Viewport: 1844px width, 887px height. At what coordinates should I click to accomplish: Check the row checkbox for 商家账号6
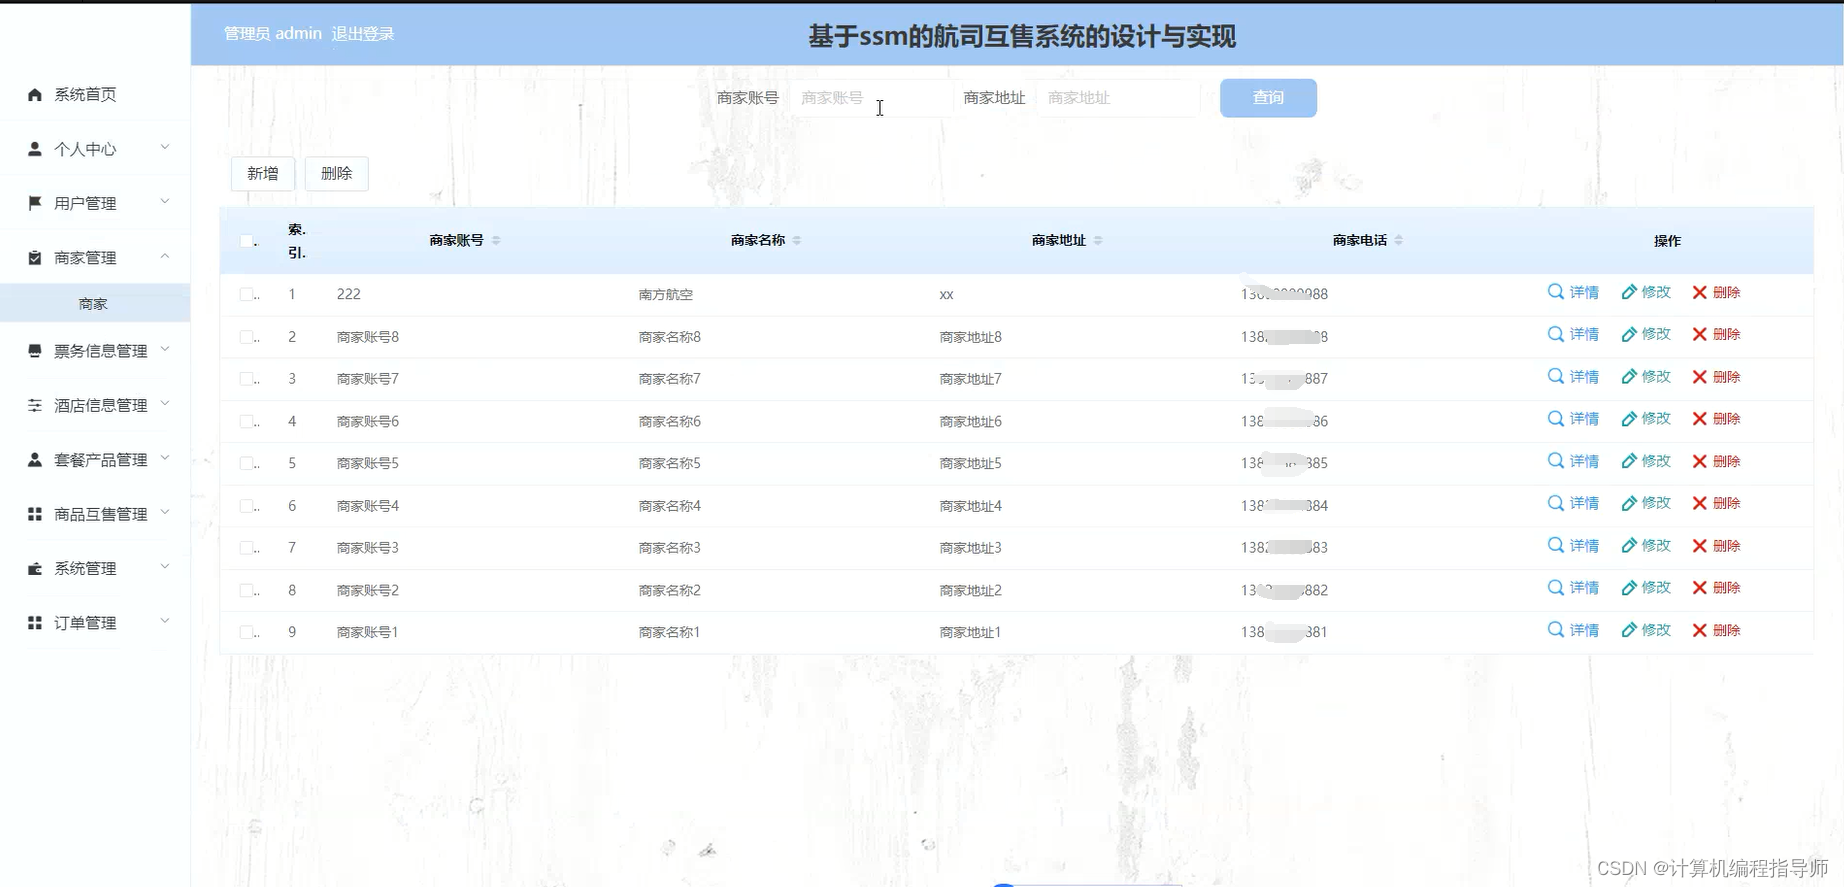[x=247, y=421]
